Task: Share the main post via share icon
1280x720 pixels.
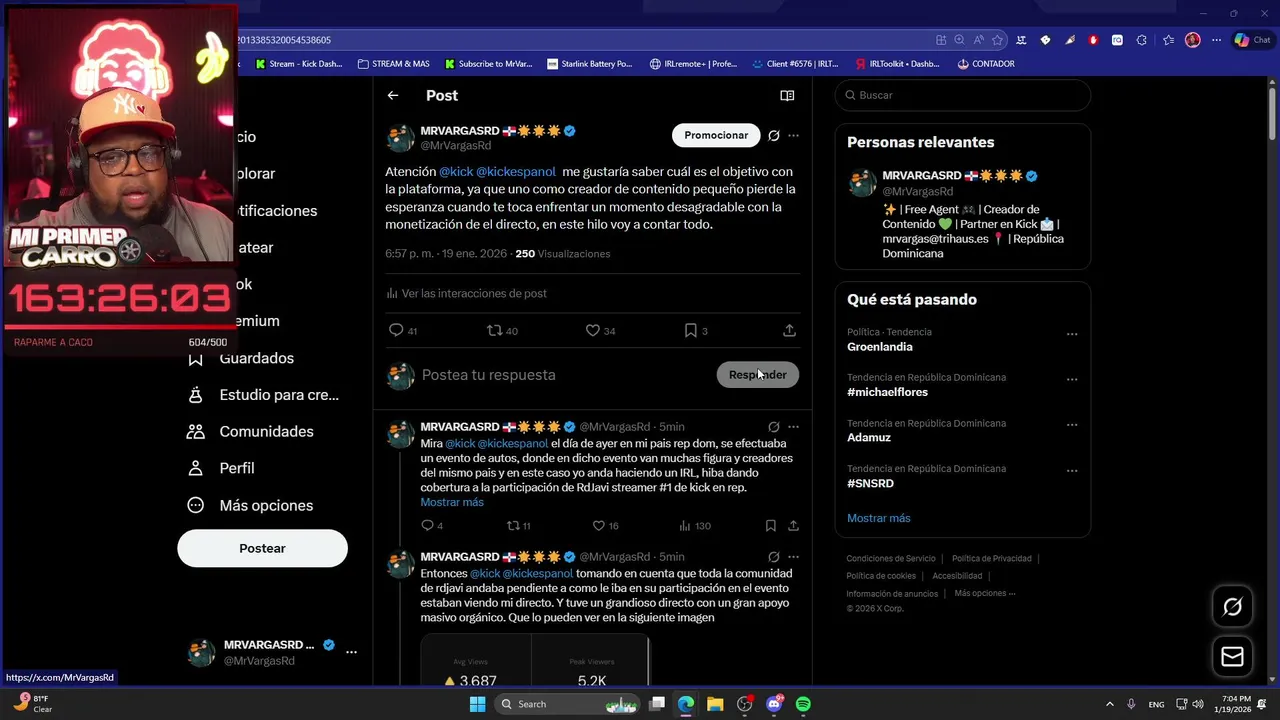Action: 789,330
